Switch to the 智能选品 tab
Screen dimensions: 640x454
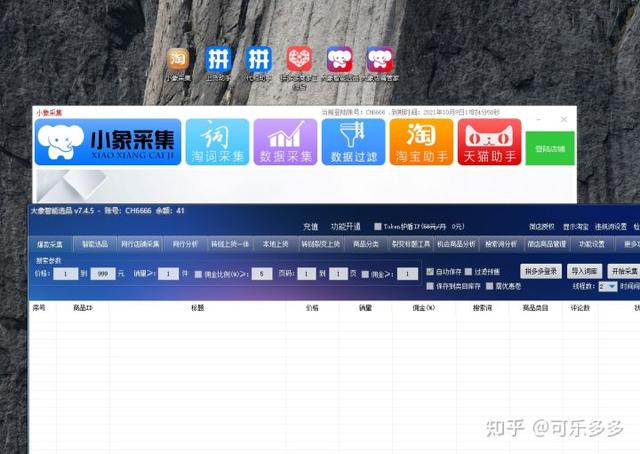click(95, 244)
